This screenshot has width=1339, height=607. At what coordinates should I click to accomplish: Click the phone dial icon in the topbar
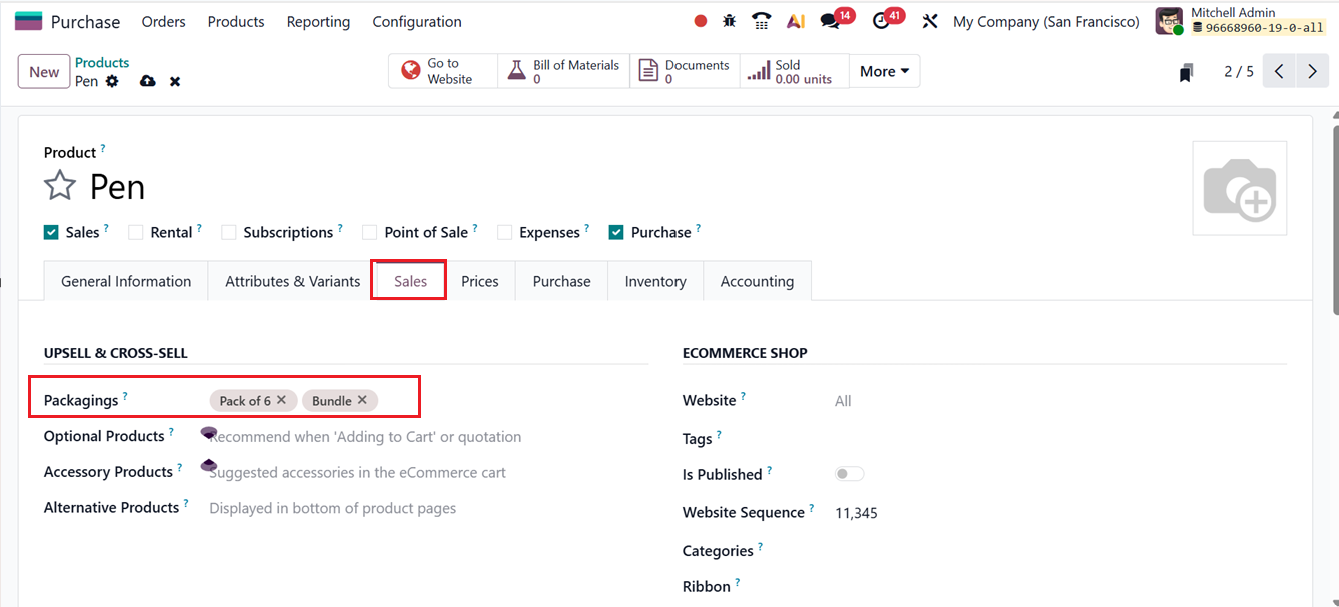click(x=761, y=19)
